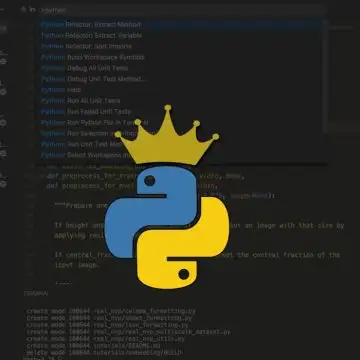Click the def preprocess_for_eval code line
Image resolution: width=360 pixels, height=360 pixels.
tap(132, 186)
